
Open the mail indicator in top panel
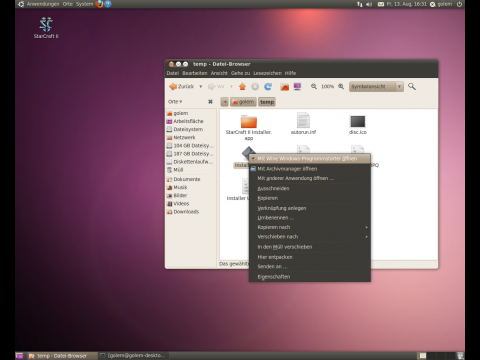(381, 4)
